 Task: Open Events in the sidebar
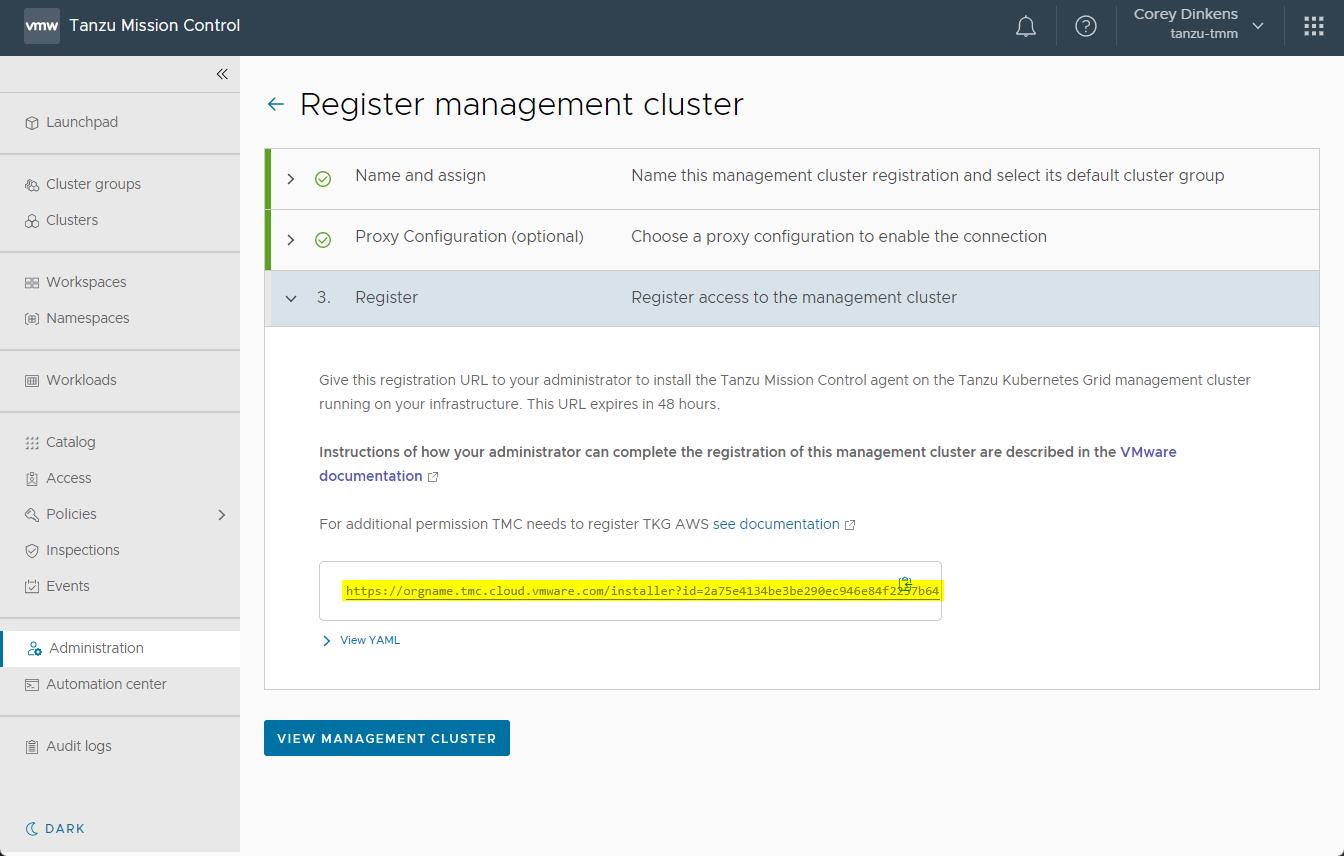68,586
